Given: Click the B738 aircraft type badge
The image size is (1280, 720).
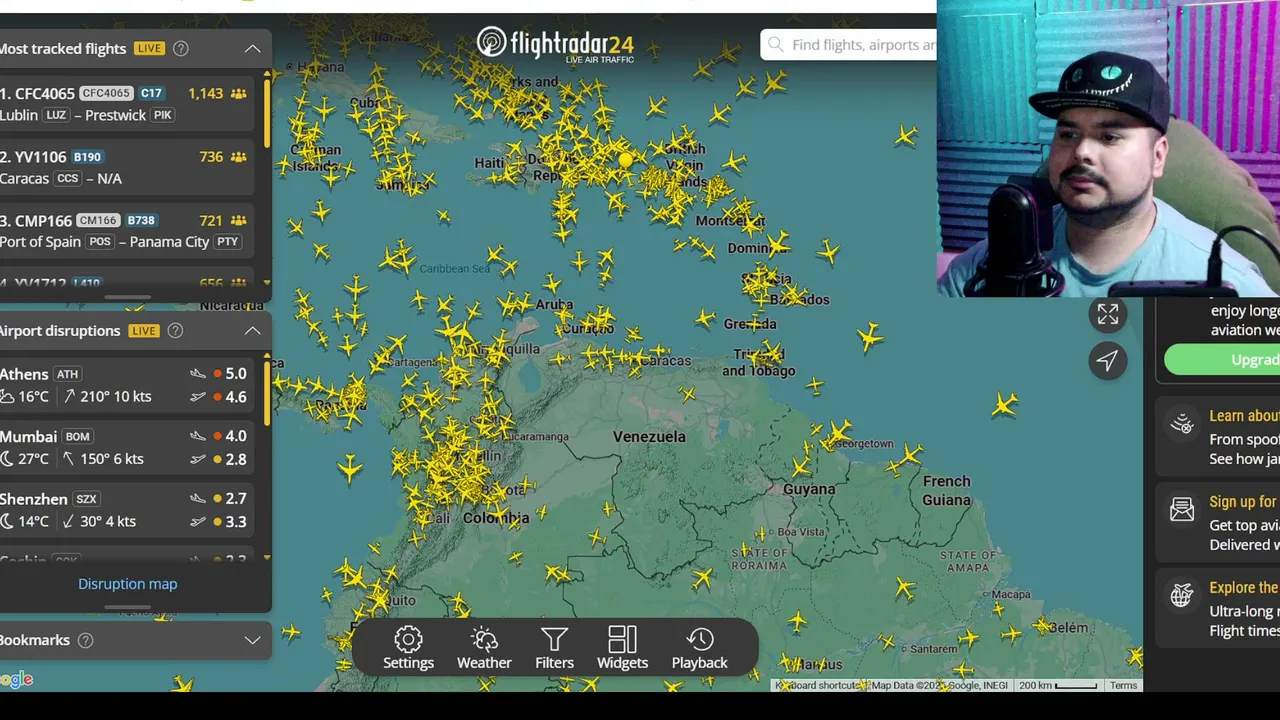Looking at the screenshot, I should (x=141, y=220).
